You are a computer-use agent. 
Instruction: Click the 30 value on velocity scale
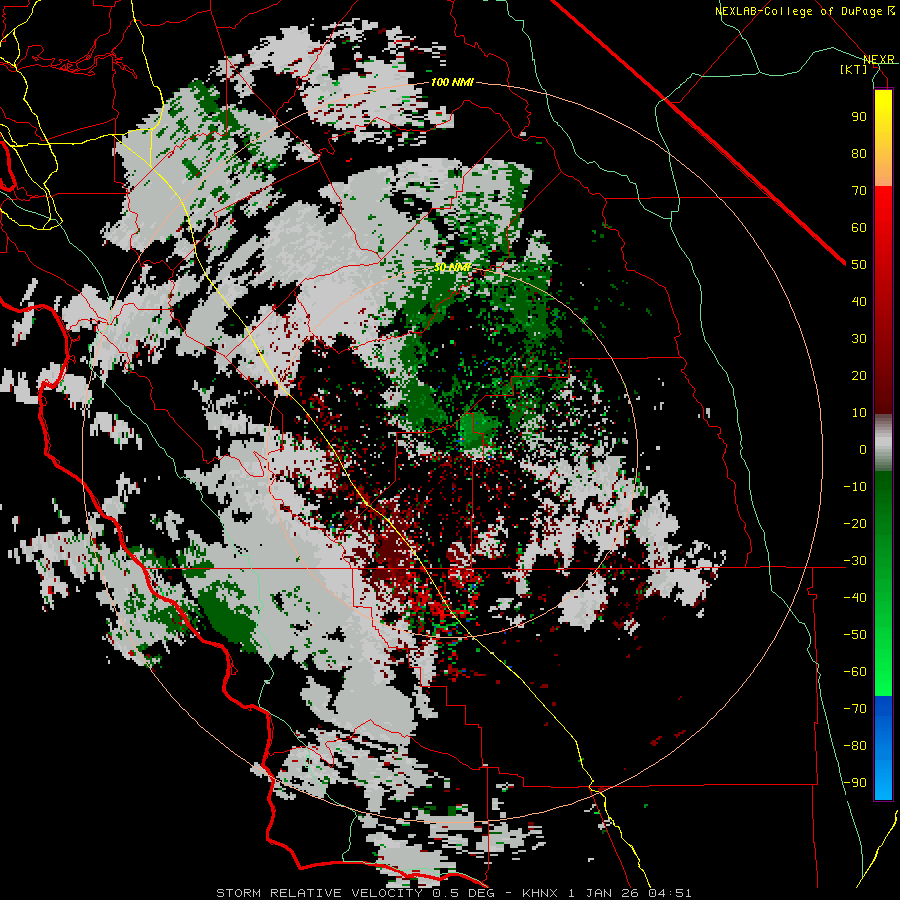859,339
